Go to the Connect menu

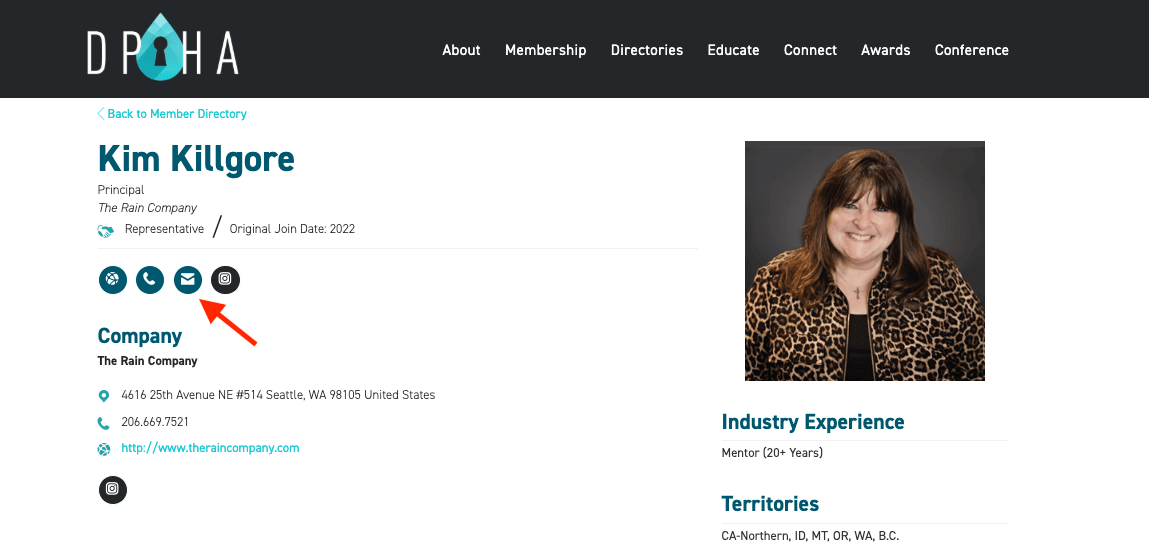coord(810,50)
